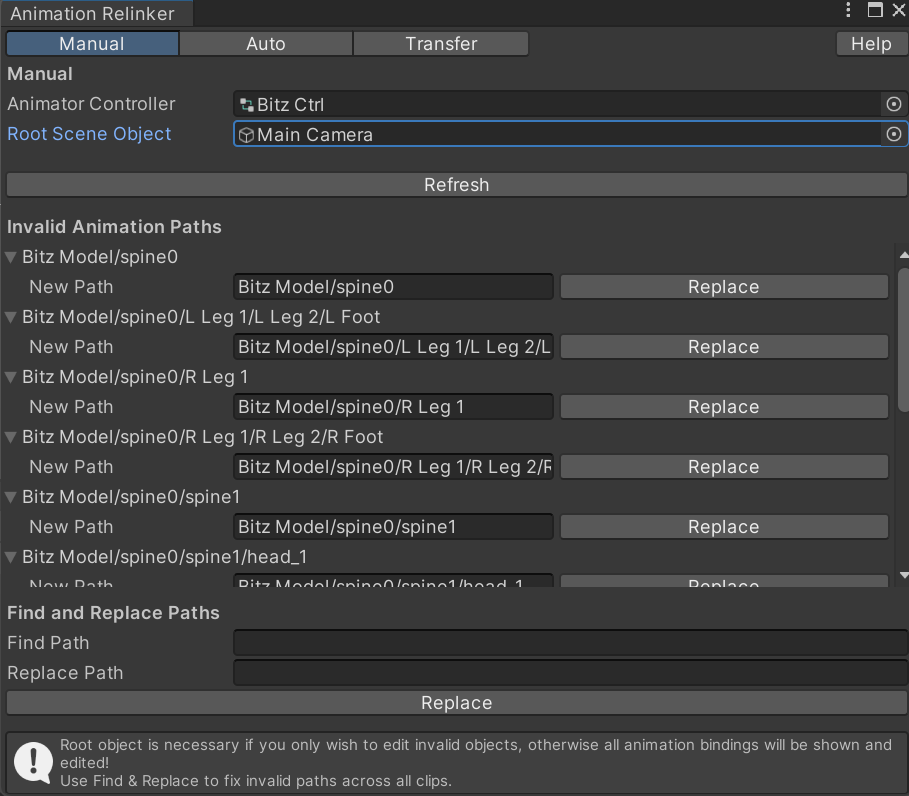Edit New Path field for R Foot path
The image size is (909, 796).
tap(393, 467)
